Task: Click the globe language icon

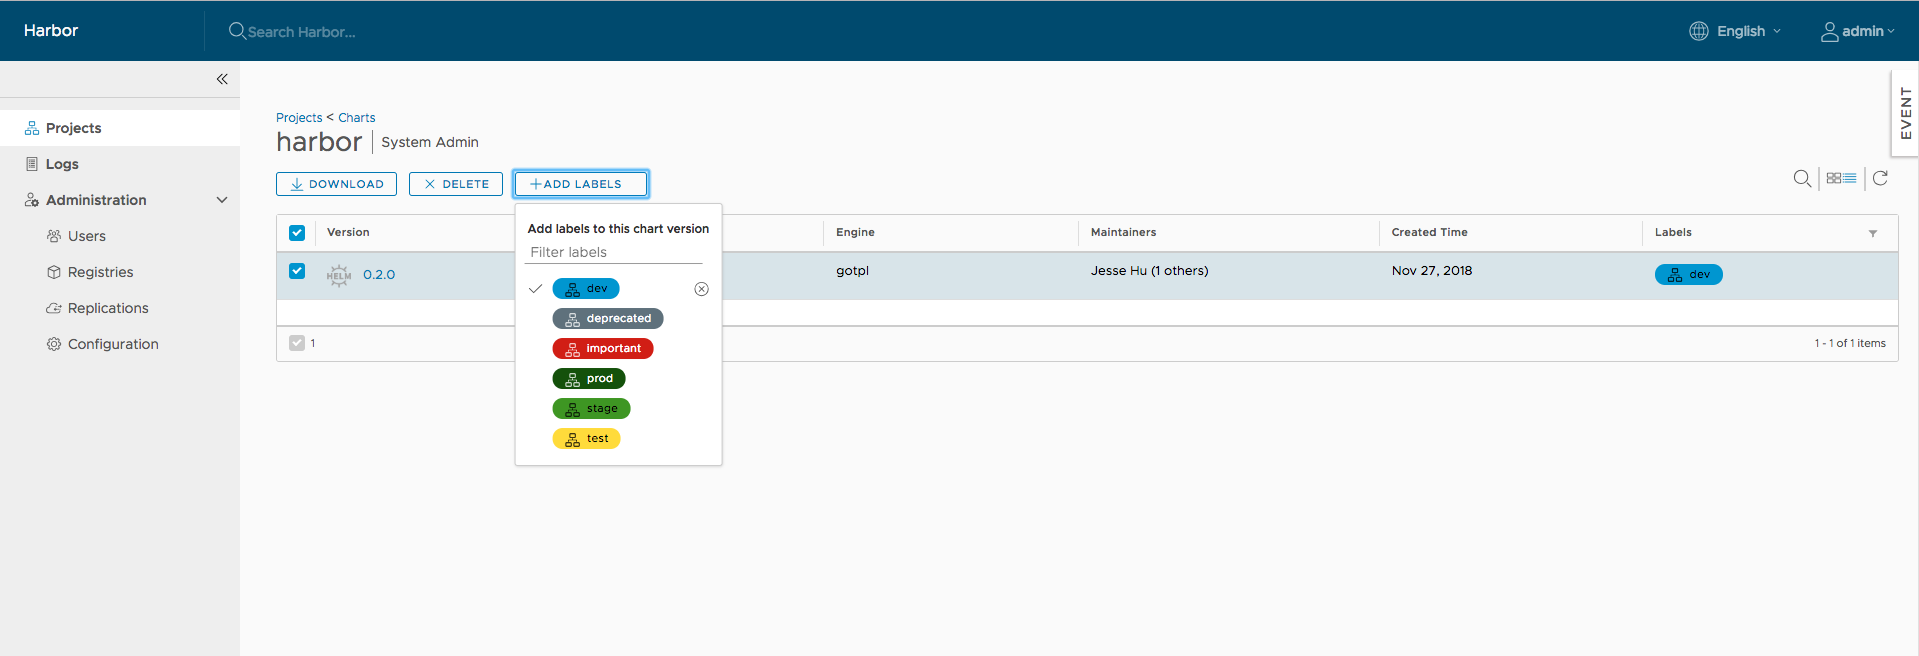Action: (1699, 31)
